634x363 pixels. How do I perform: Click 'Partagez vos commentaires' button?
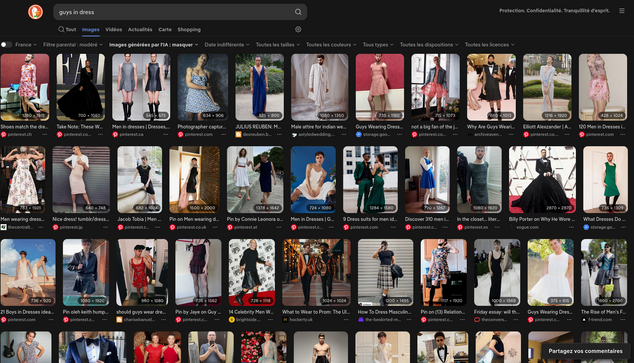pyautogui.click(x=585, y=351)
